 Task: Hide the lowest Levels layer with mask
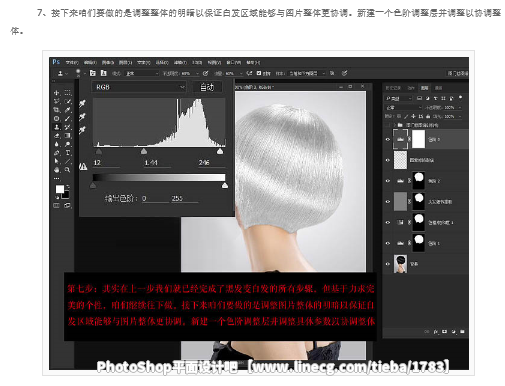point(388,243)
